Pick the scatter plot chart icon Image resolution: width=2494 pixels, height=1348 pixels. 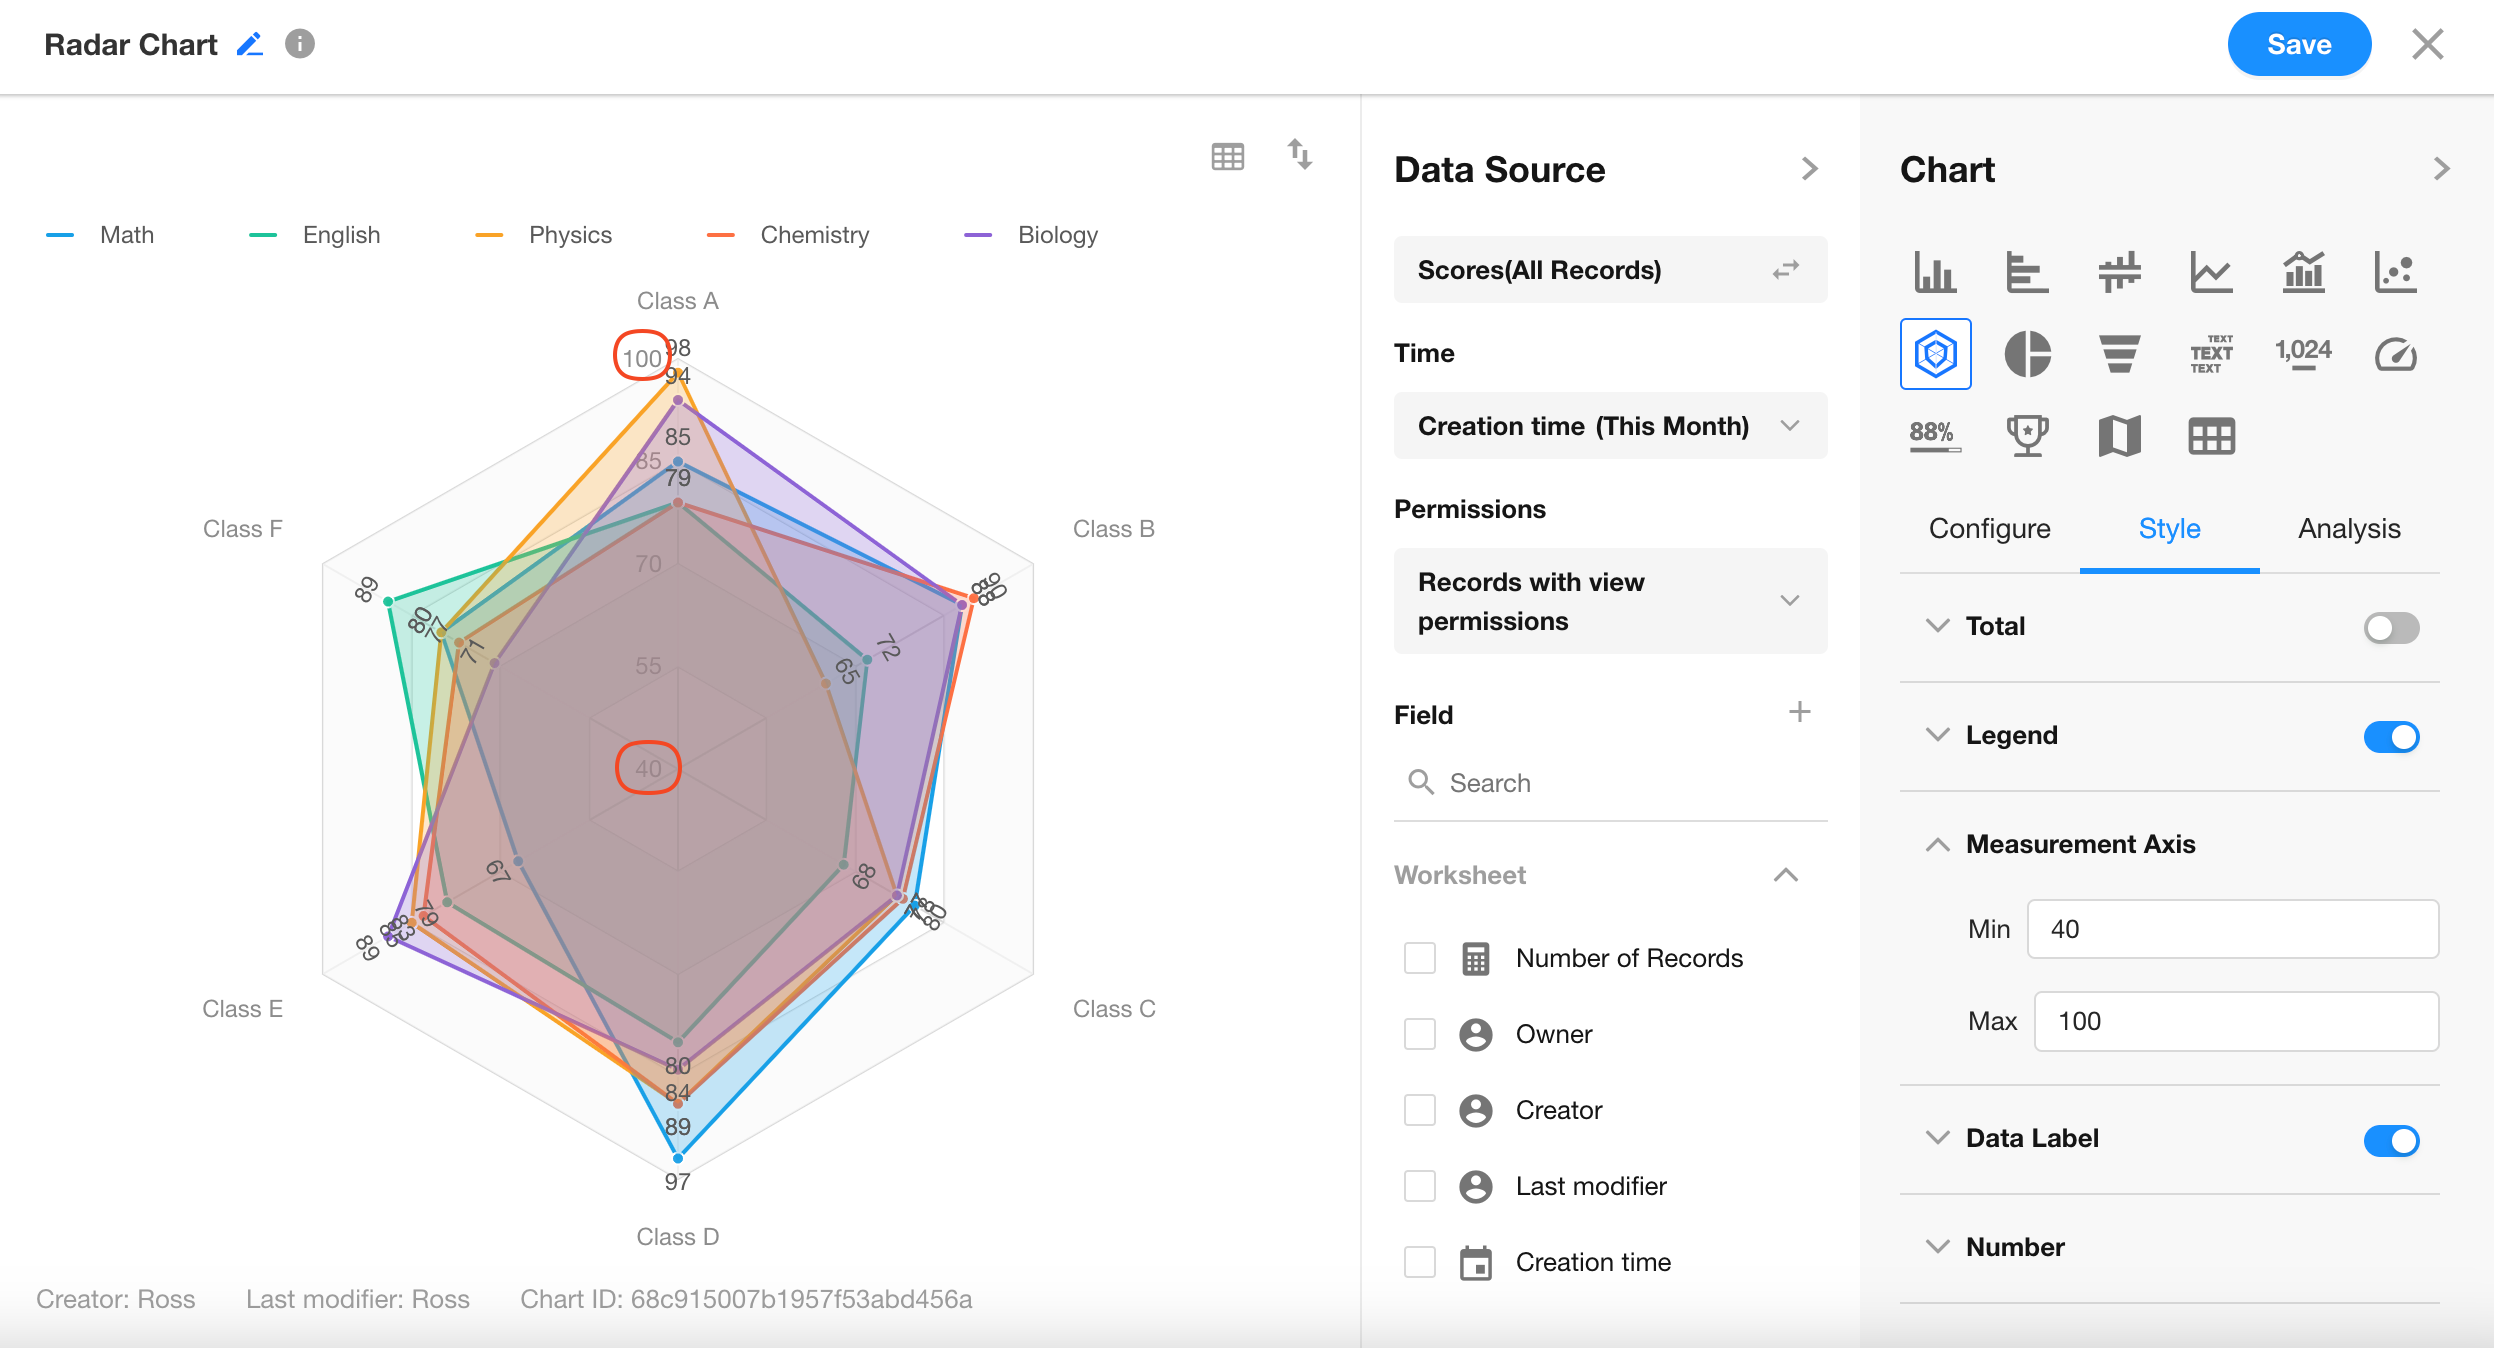coord(2395,272)
